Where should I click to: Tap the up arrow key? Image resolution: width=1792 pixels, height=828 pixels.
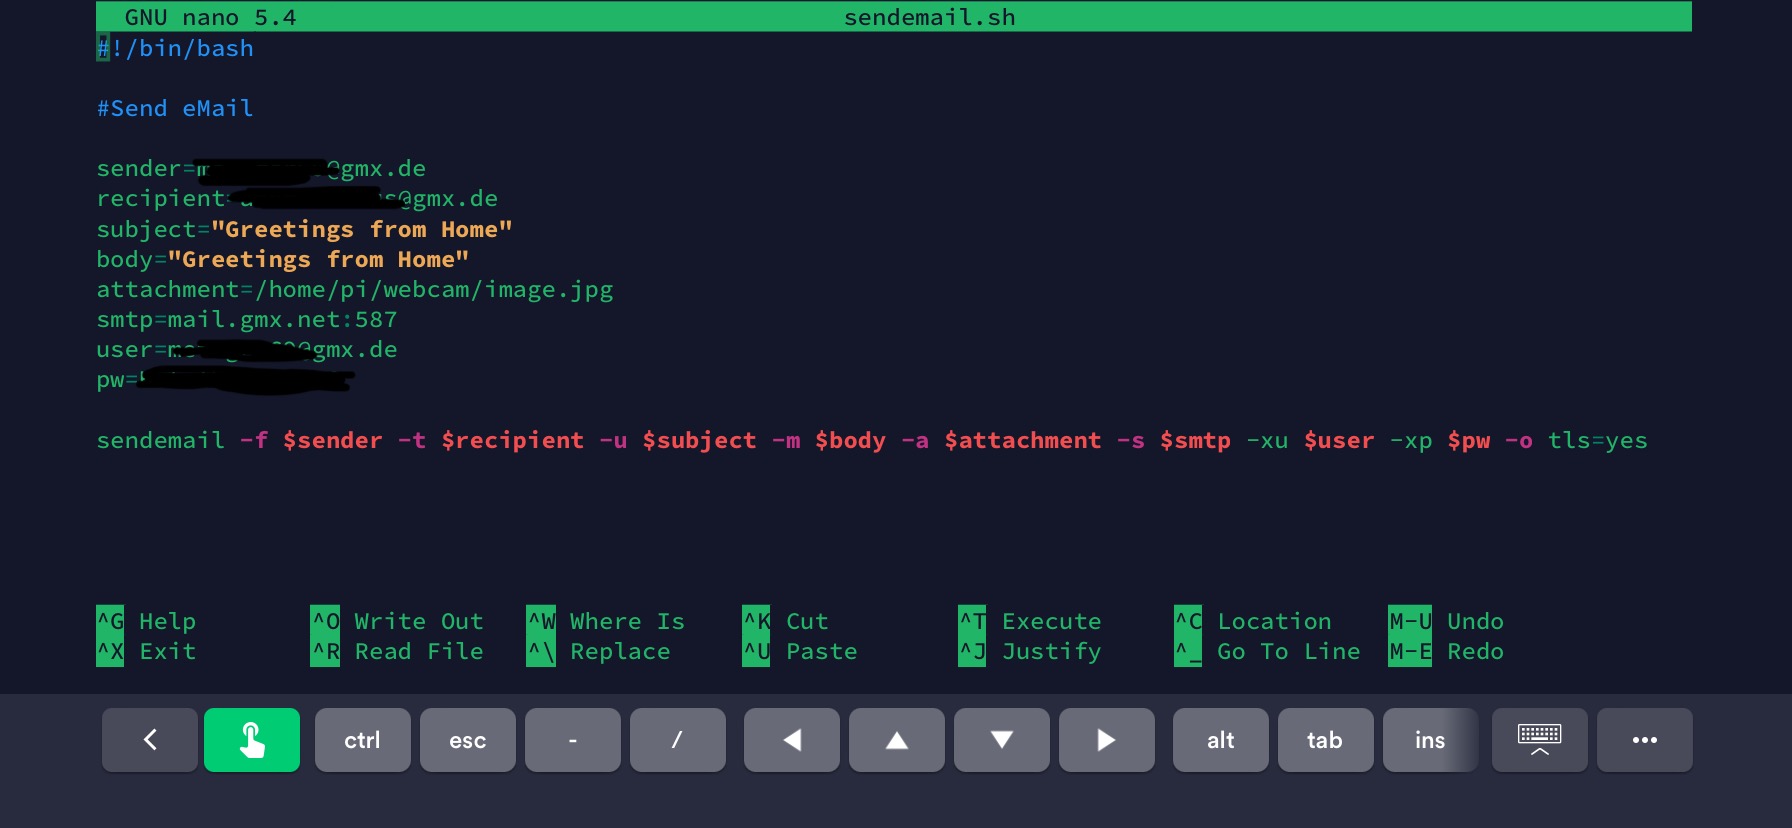pyautogui.click(x=897, y=740)
